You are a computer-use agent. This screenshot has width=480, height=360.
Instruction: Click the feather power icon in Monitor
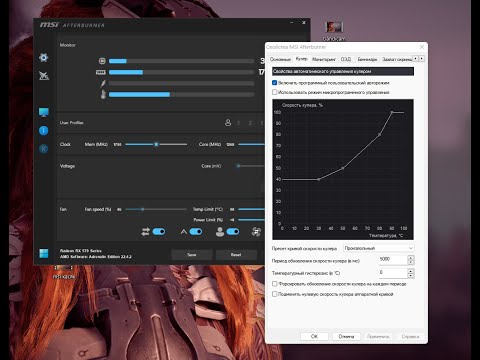103,83
